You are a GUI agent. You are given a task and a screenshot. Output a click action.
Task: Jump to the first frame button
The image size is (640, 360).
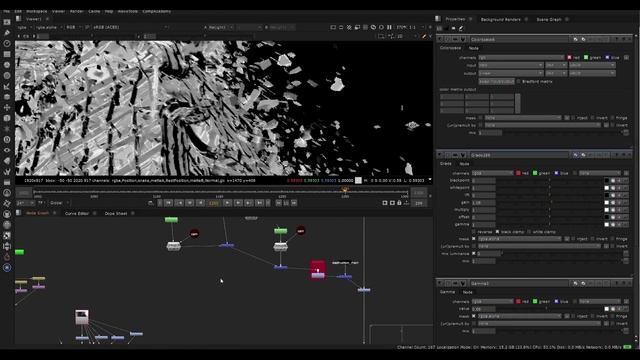pyautogui.click(x=168, y=203)
